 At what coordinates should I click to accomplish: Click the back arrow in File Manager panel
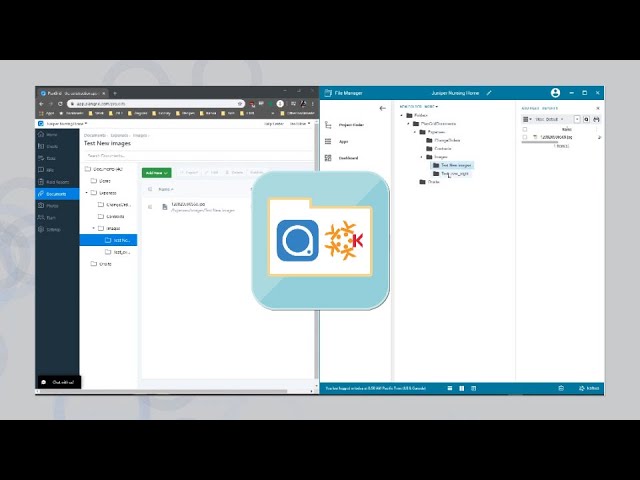pos(382,108)
